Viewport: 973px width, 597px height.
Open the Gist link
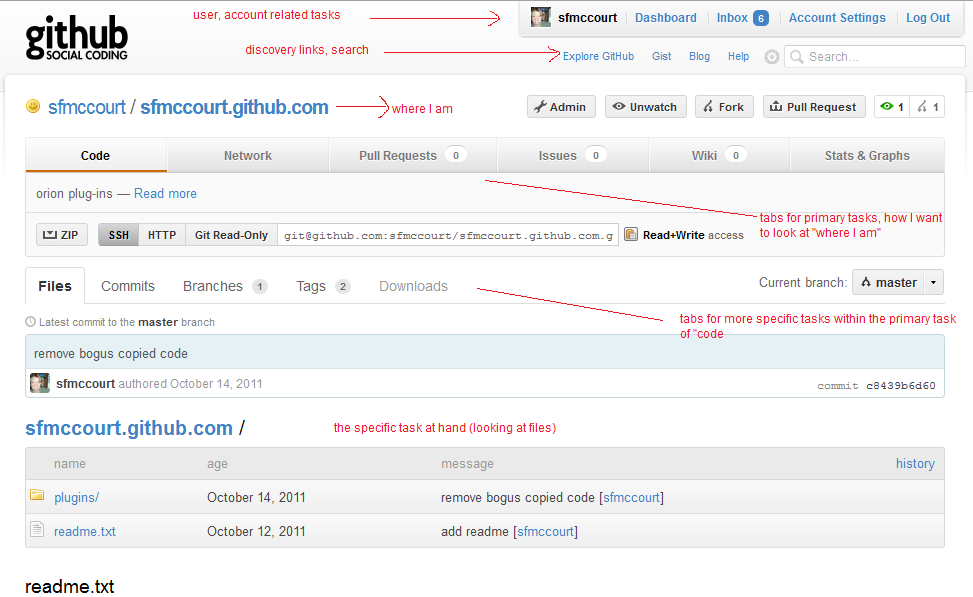(x=661, y=56)
